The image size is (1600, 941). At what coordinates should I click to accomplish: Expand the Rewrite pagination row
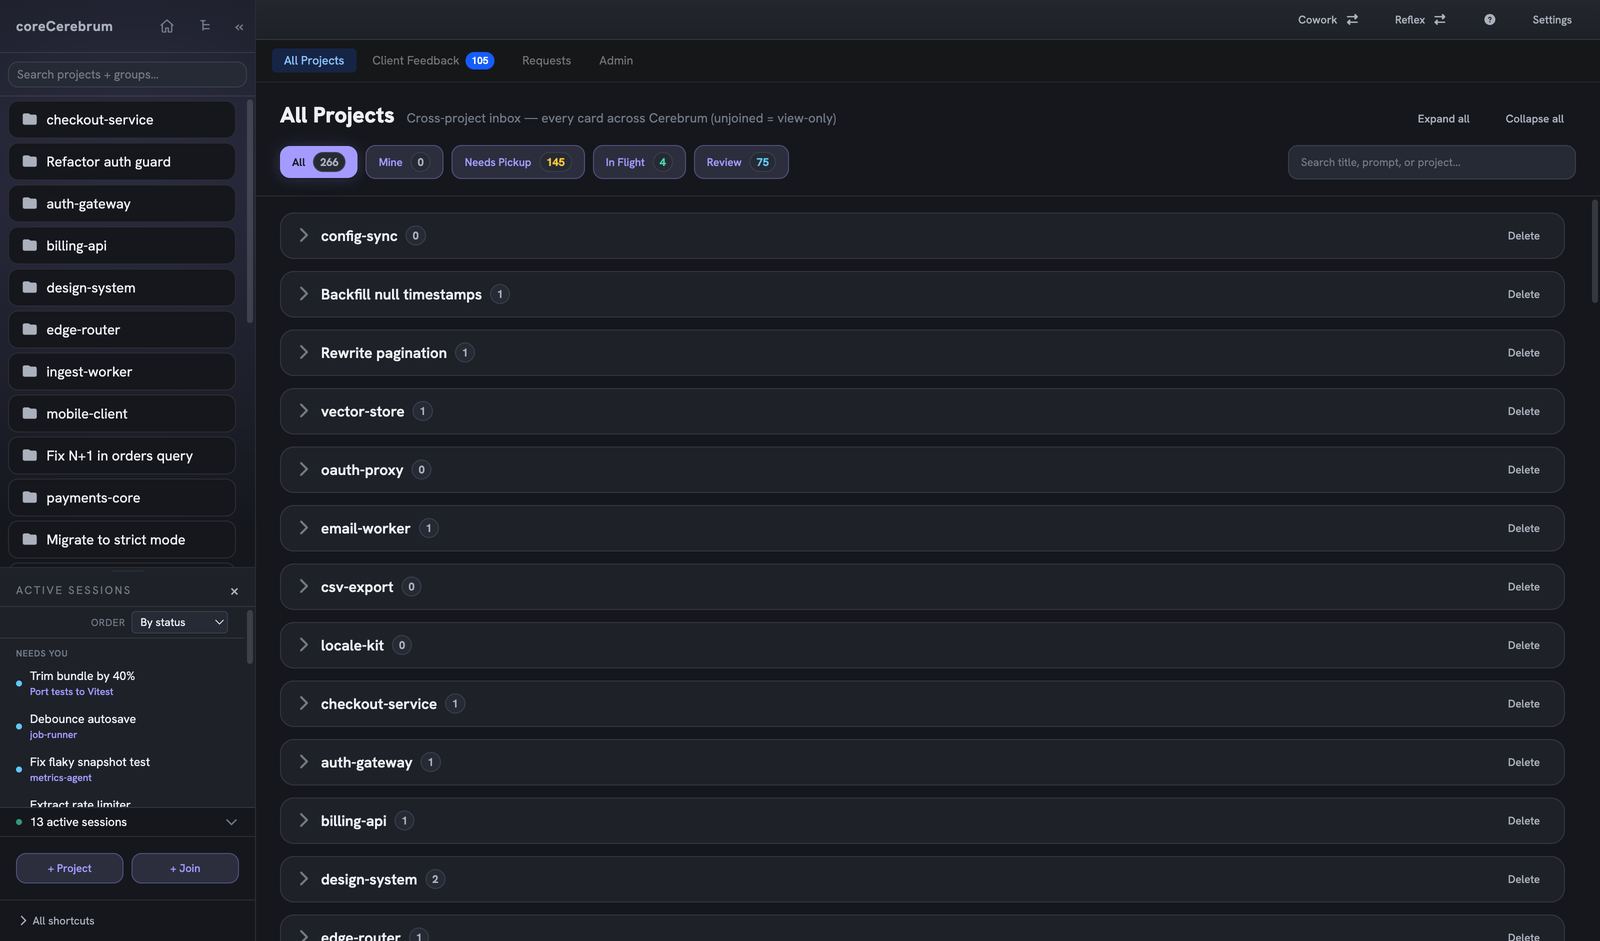303,352
